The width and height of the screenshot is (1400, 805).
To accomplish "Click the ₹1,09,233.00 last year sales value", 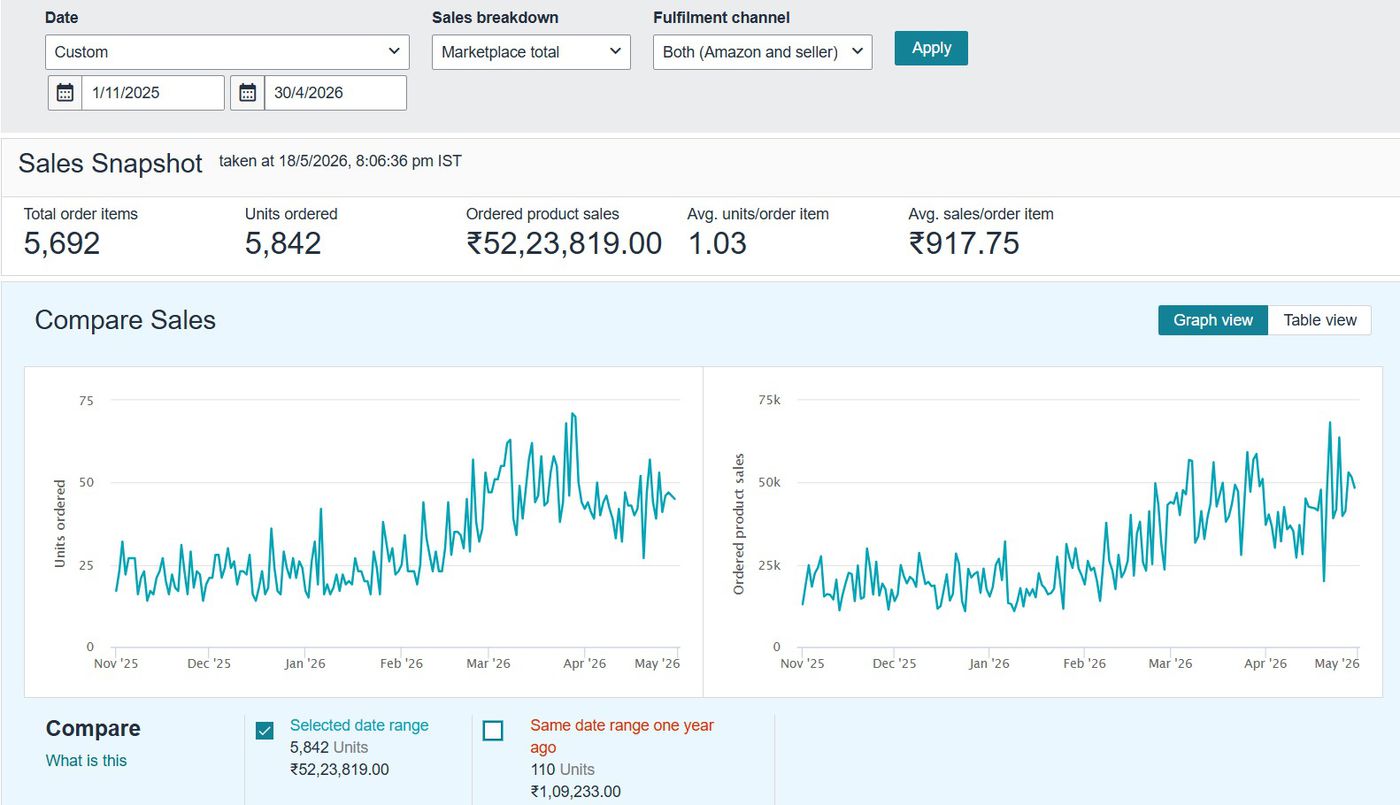I will tap(575, 792).
